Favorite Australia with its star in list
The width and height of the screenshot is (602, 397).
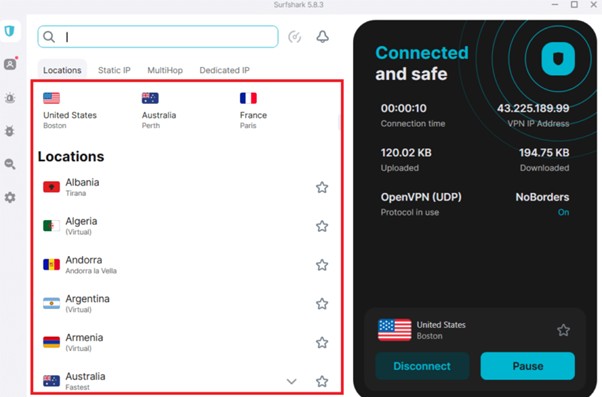(x=322, y=381)
